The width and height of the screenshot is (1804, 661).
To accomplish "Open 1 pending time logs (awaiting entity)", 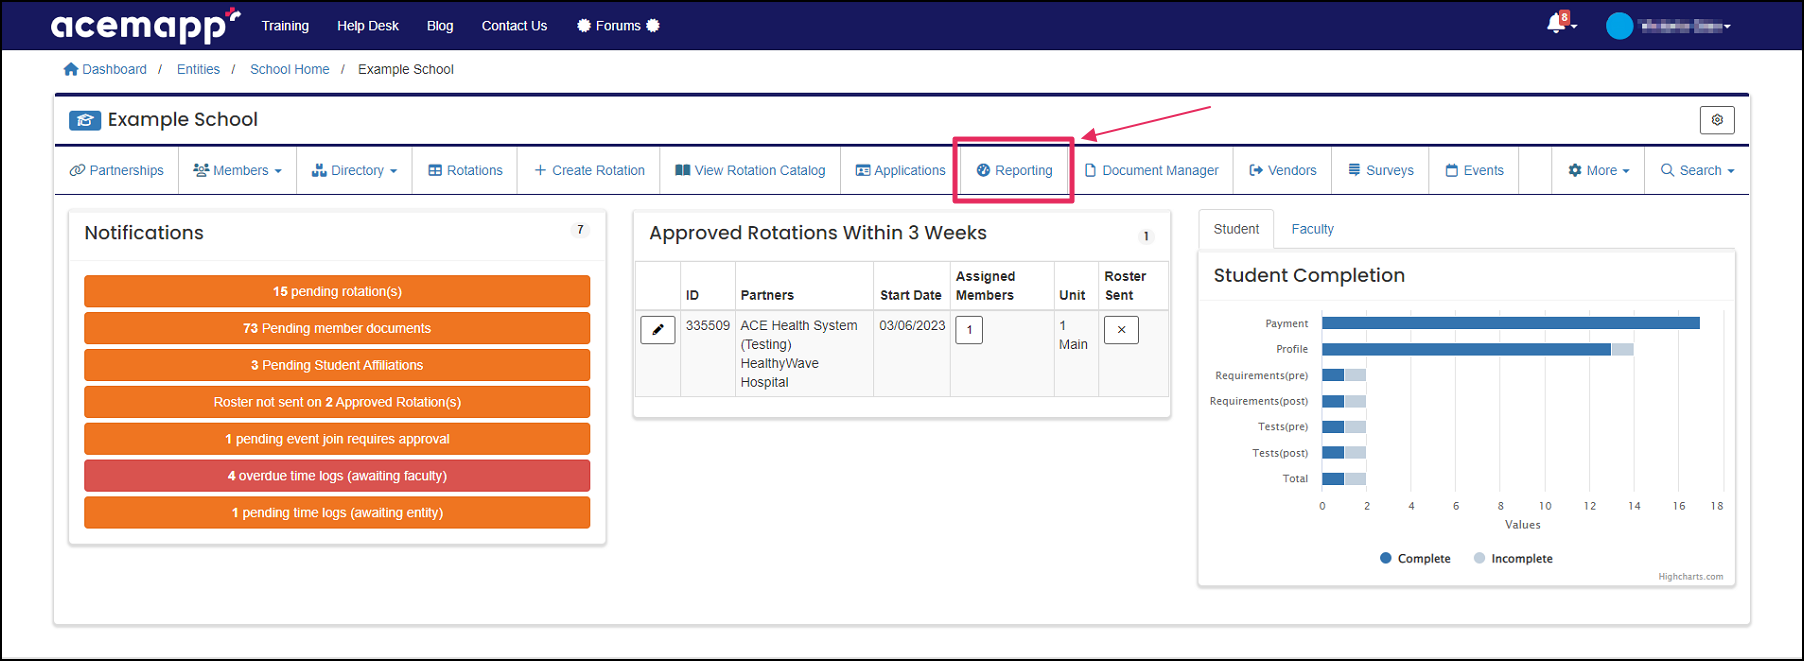I will 337,513.
